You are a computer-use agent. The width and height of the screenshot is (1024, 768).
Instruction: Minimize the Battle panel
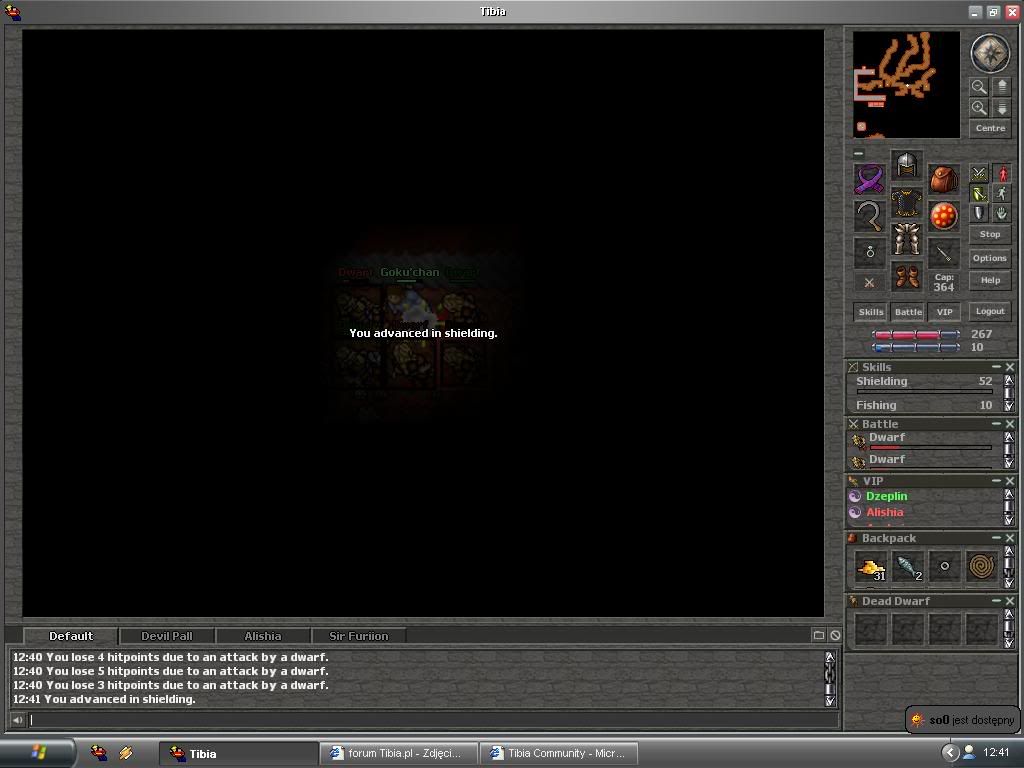coord(997,424)
